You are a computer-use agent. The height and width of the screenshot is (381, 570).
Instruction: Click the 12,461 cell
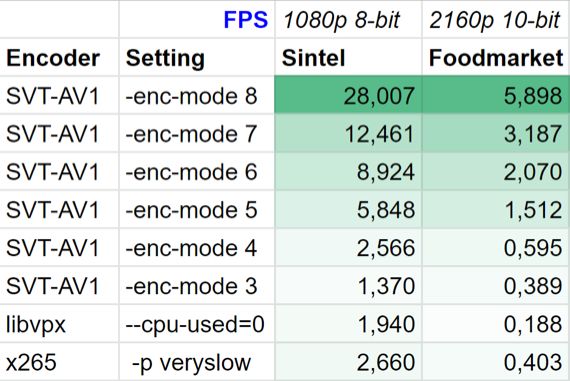point(348,133)
